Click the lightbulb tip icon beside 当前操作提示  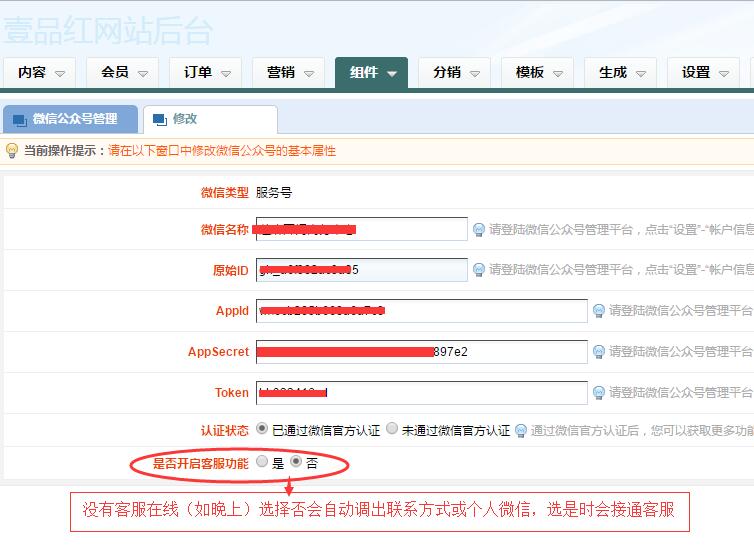(12, 151)
